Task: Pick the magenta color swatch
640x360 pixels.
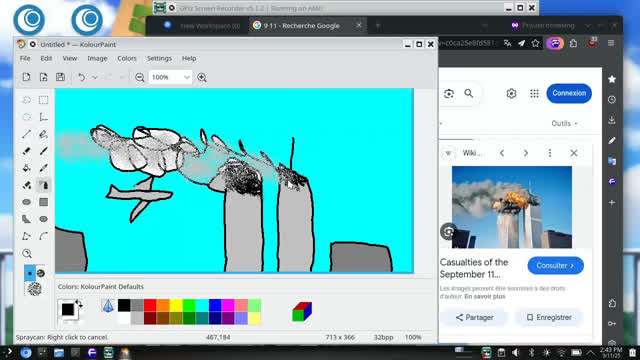Action: coord(228,305)
